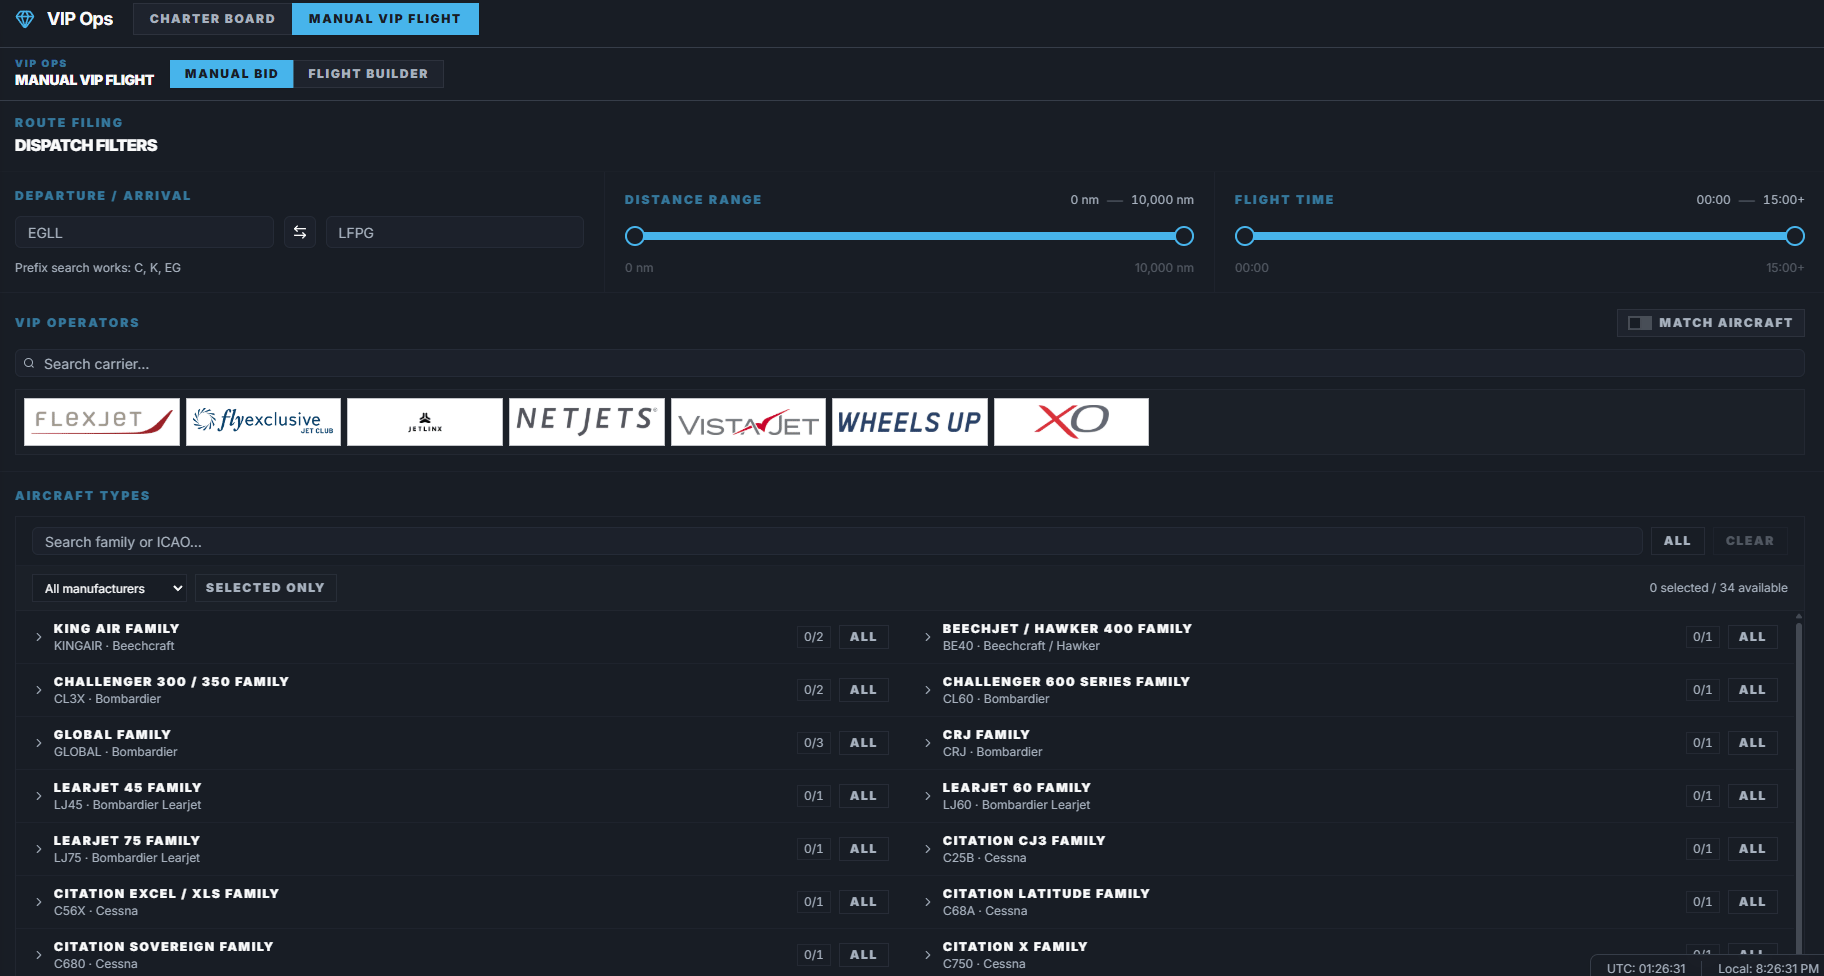Screen dimensions: 1824x976
Task: Expand the Citation CJ3 Family row
Action: click(x=928, y=849)
